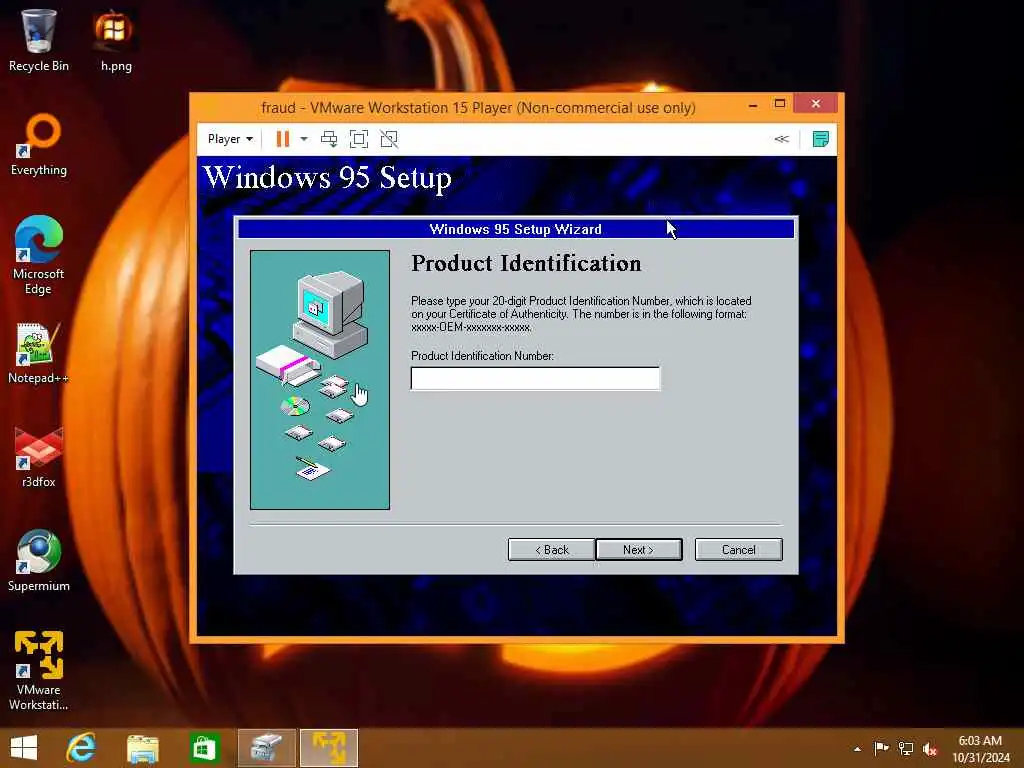
Task: Open the Player menu dropdown
Action: click(230, 139)
